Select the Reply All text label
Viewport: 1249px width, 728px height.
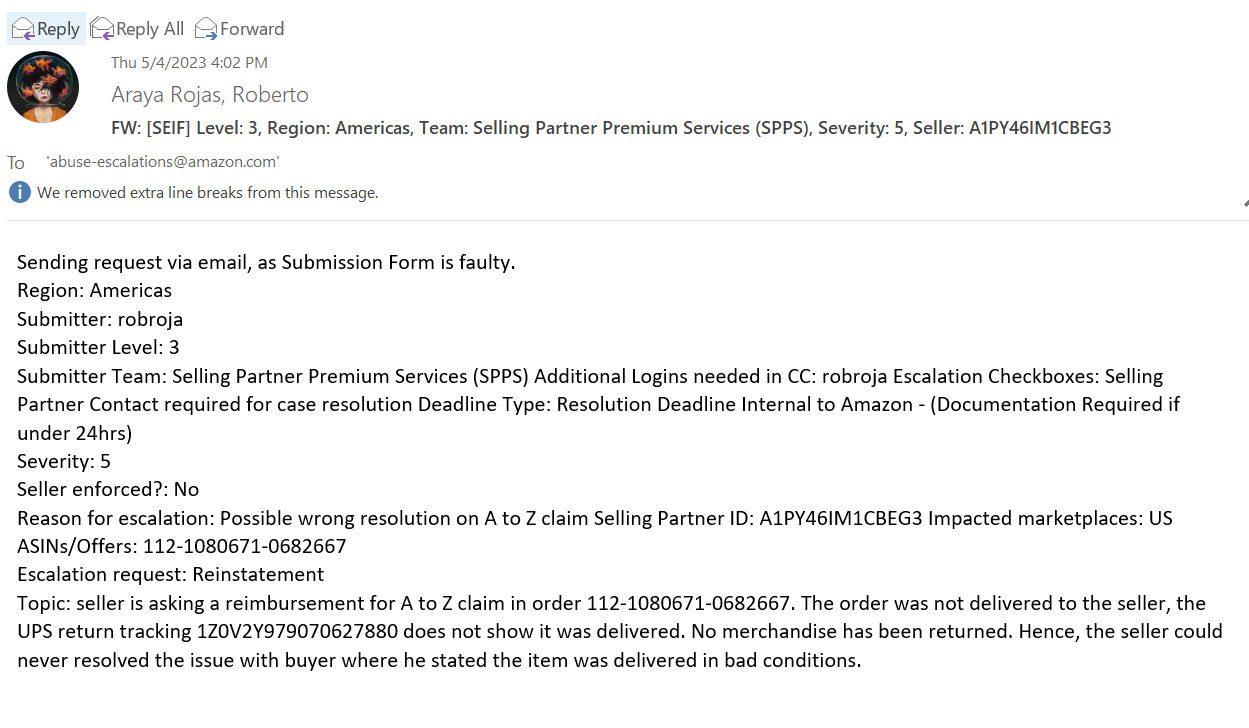(x=151, y=29)
